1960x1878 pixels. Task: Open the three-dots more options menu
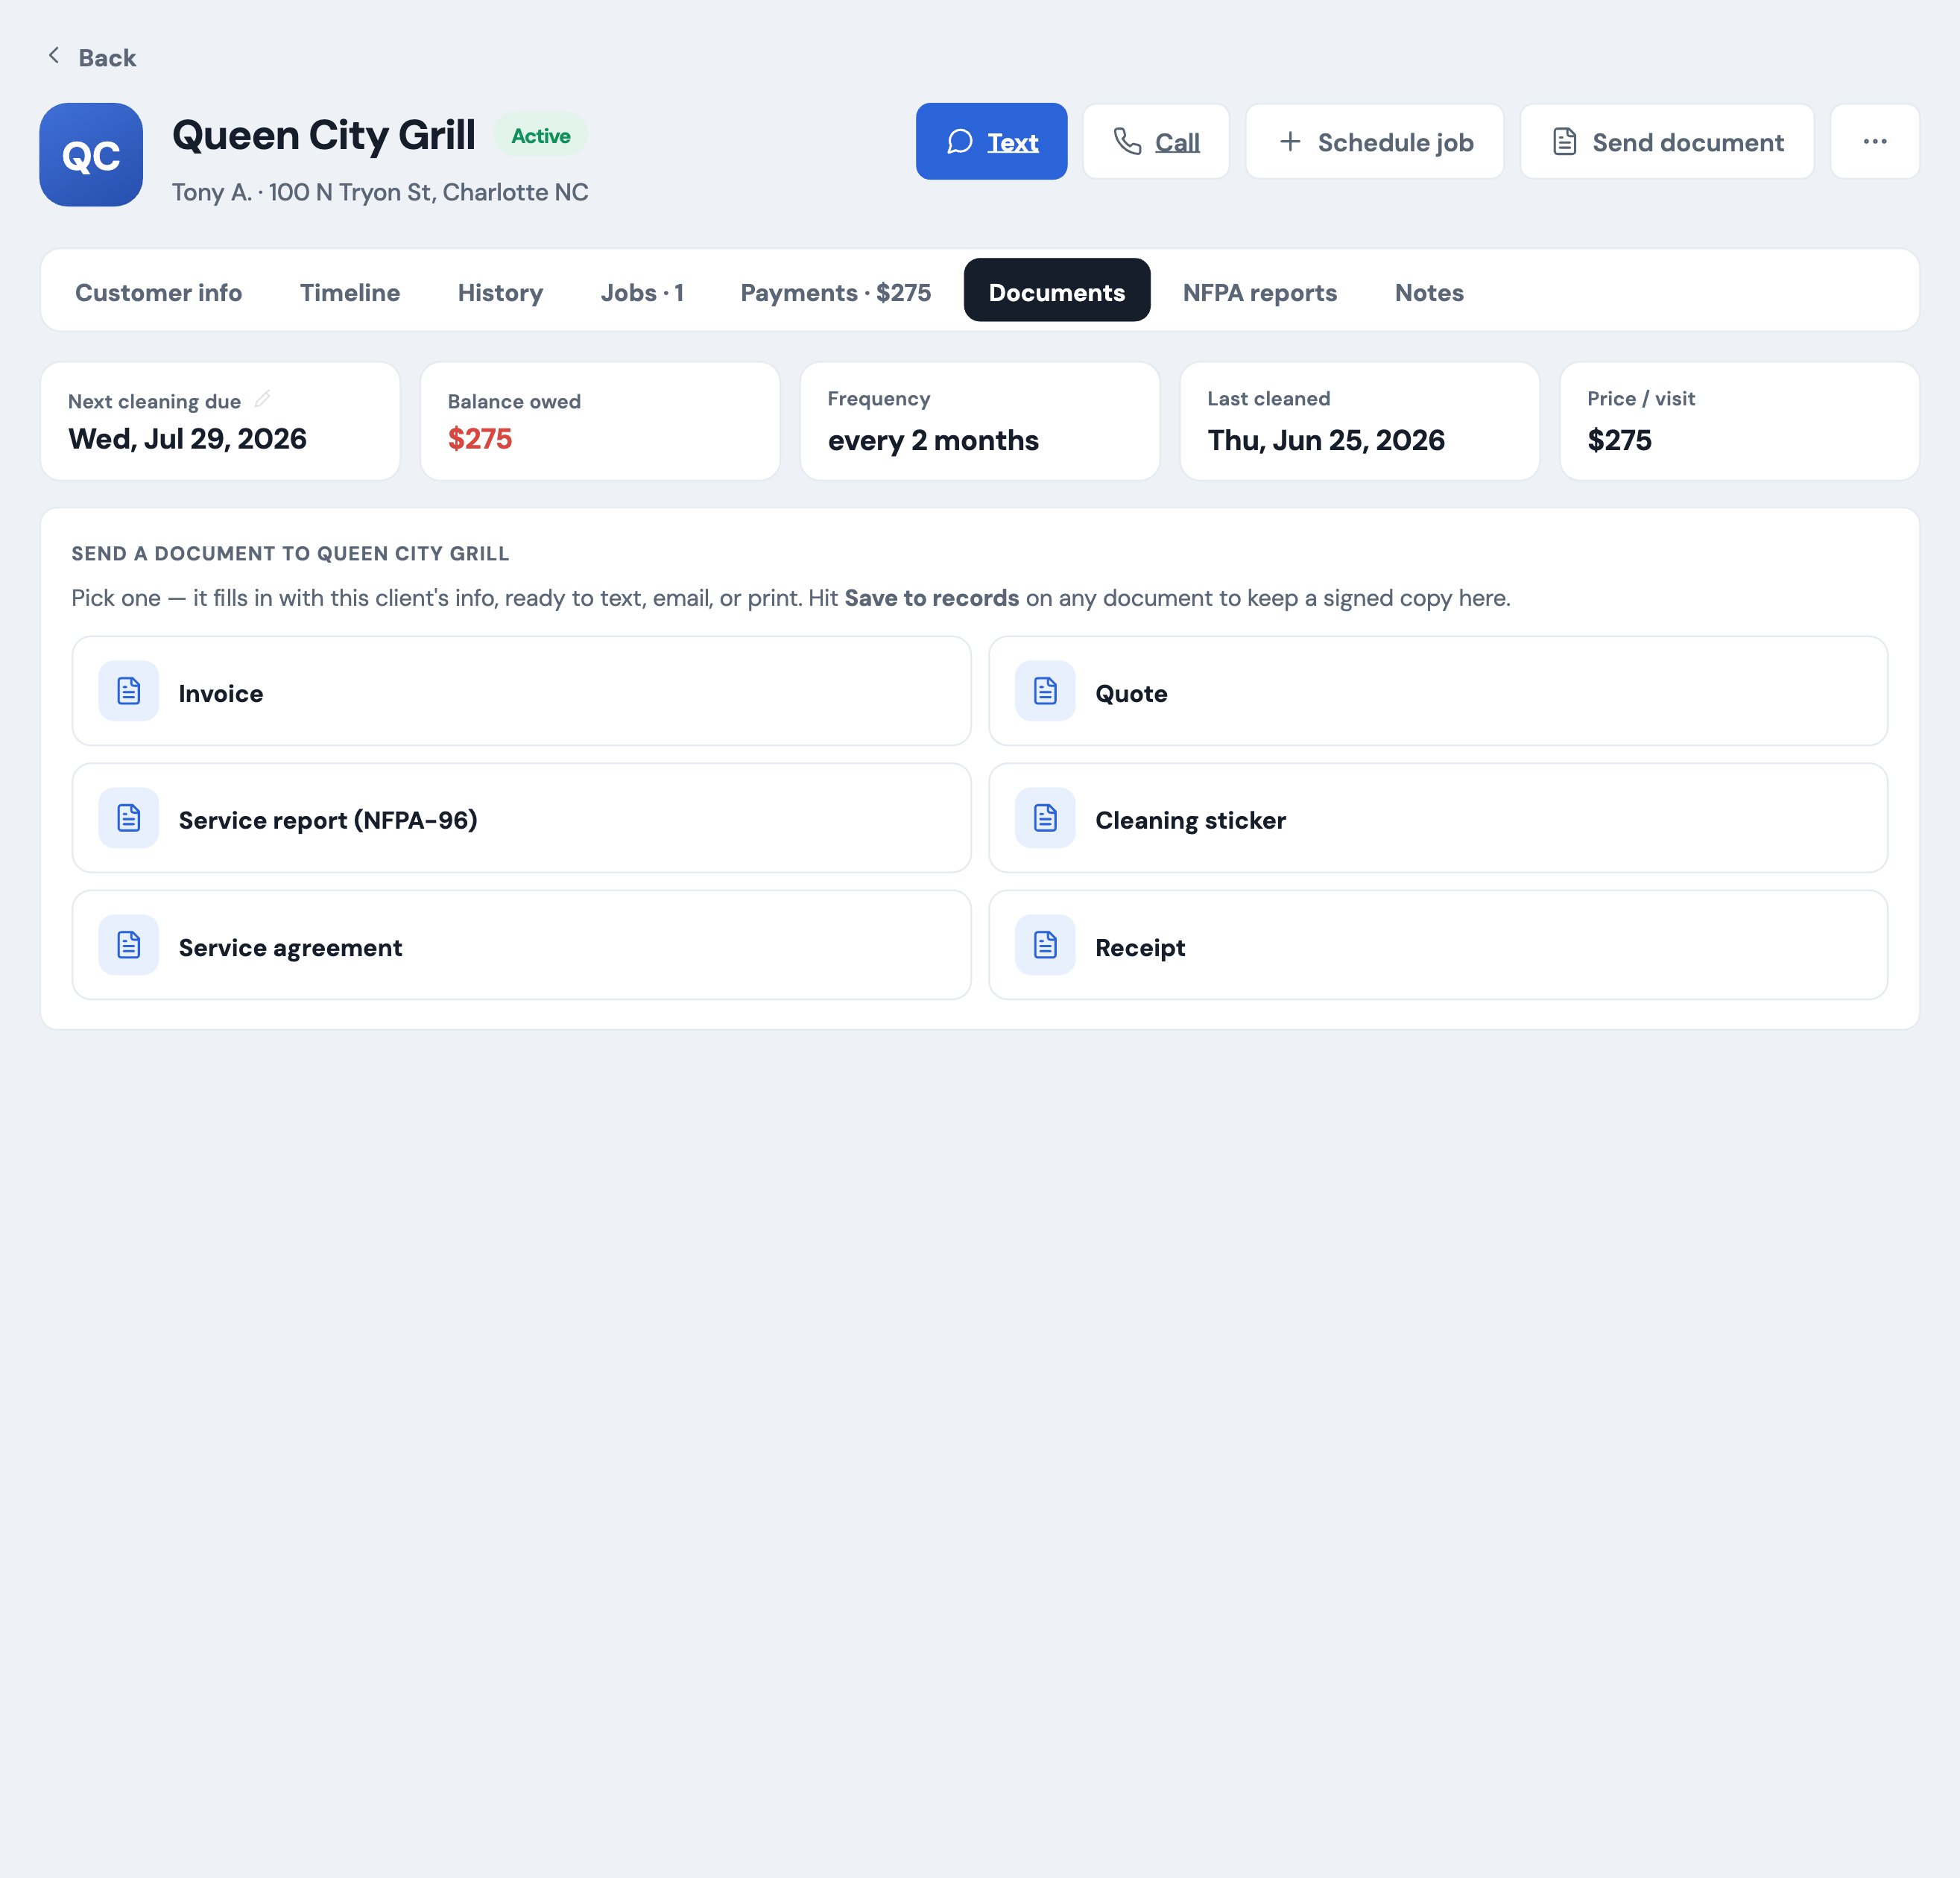[1875, 141]
